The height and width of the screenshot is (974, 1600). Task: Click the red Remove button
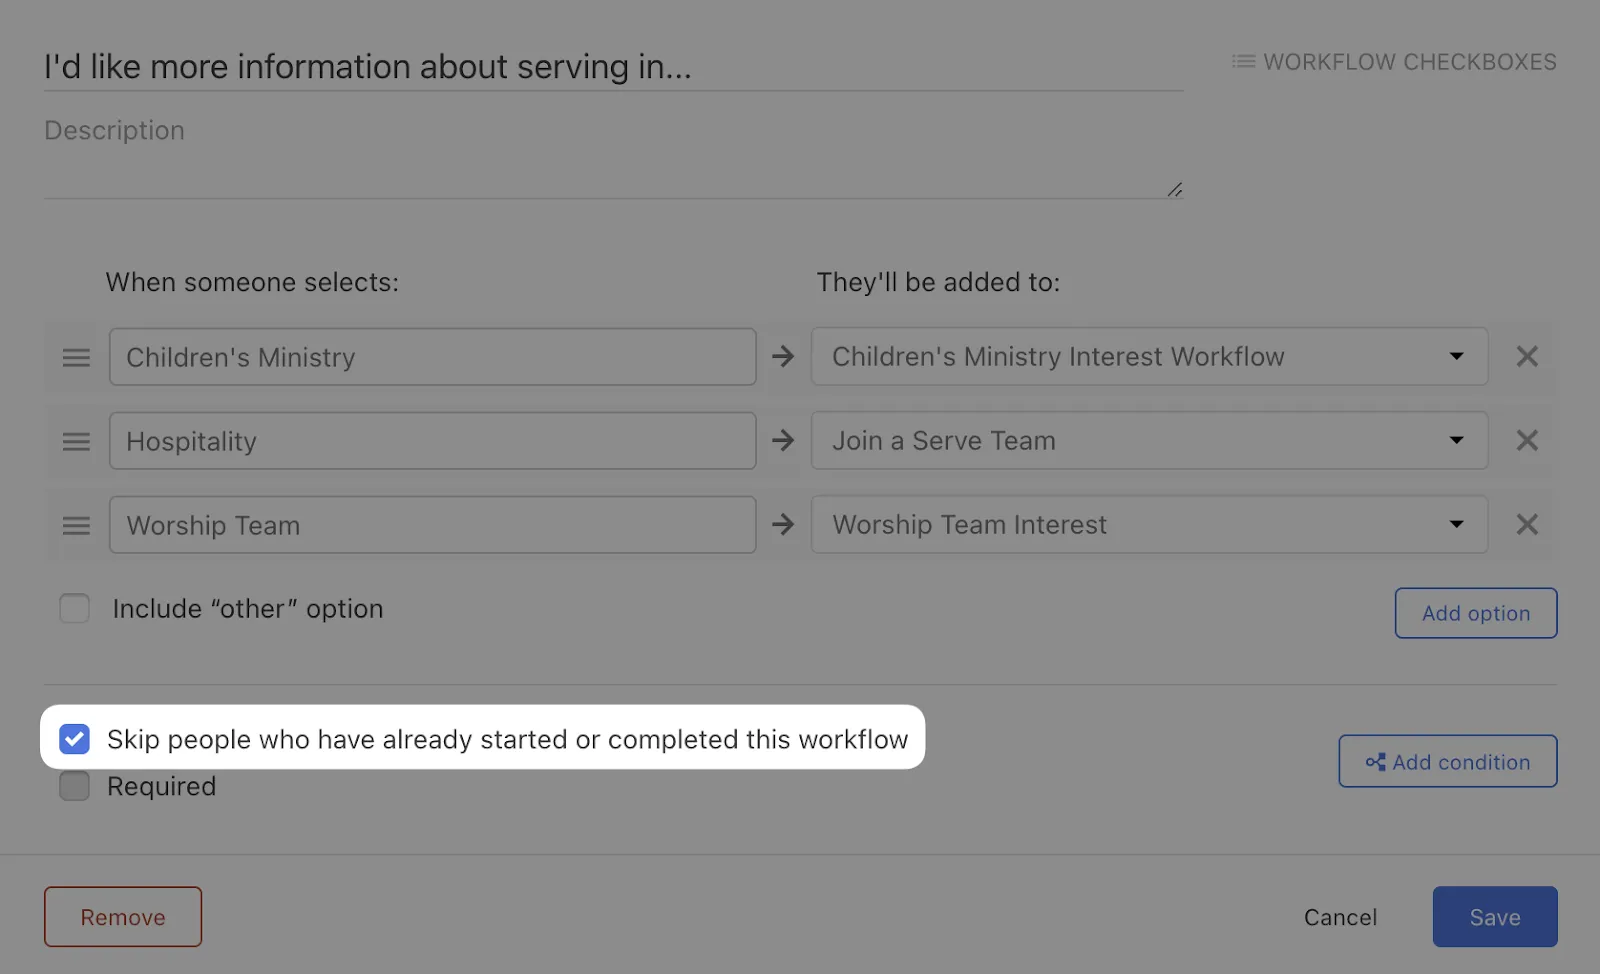[123, 917]
